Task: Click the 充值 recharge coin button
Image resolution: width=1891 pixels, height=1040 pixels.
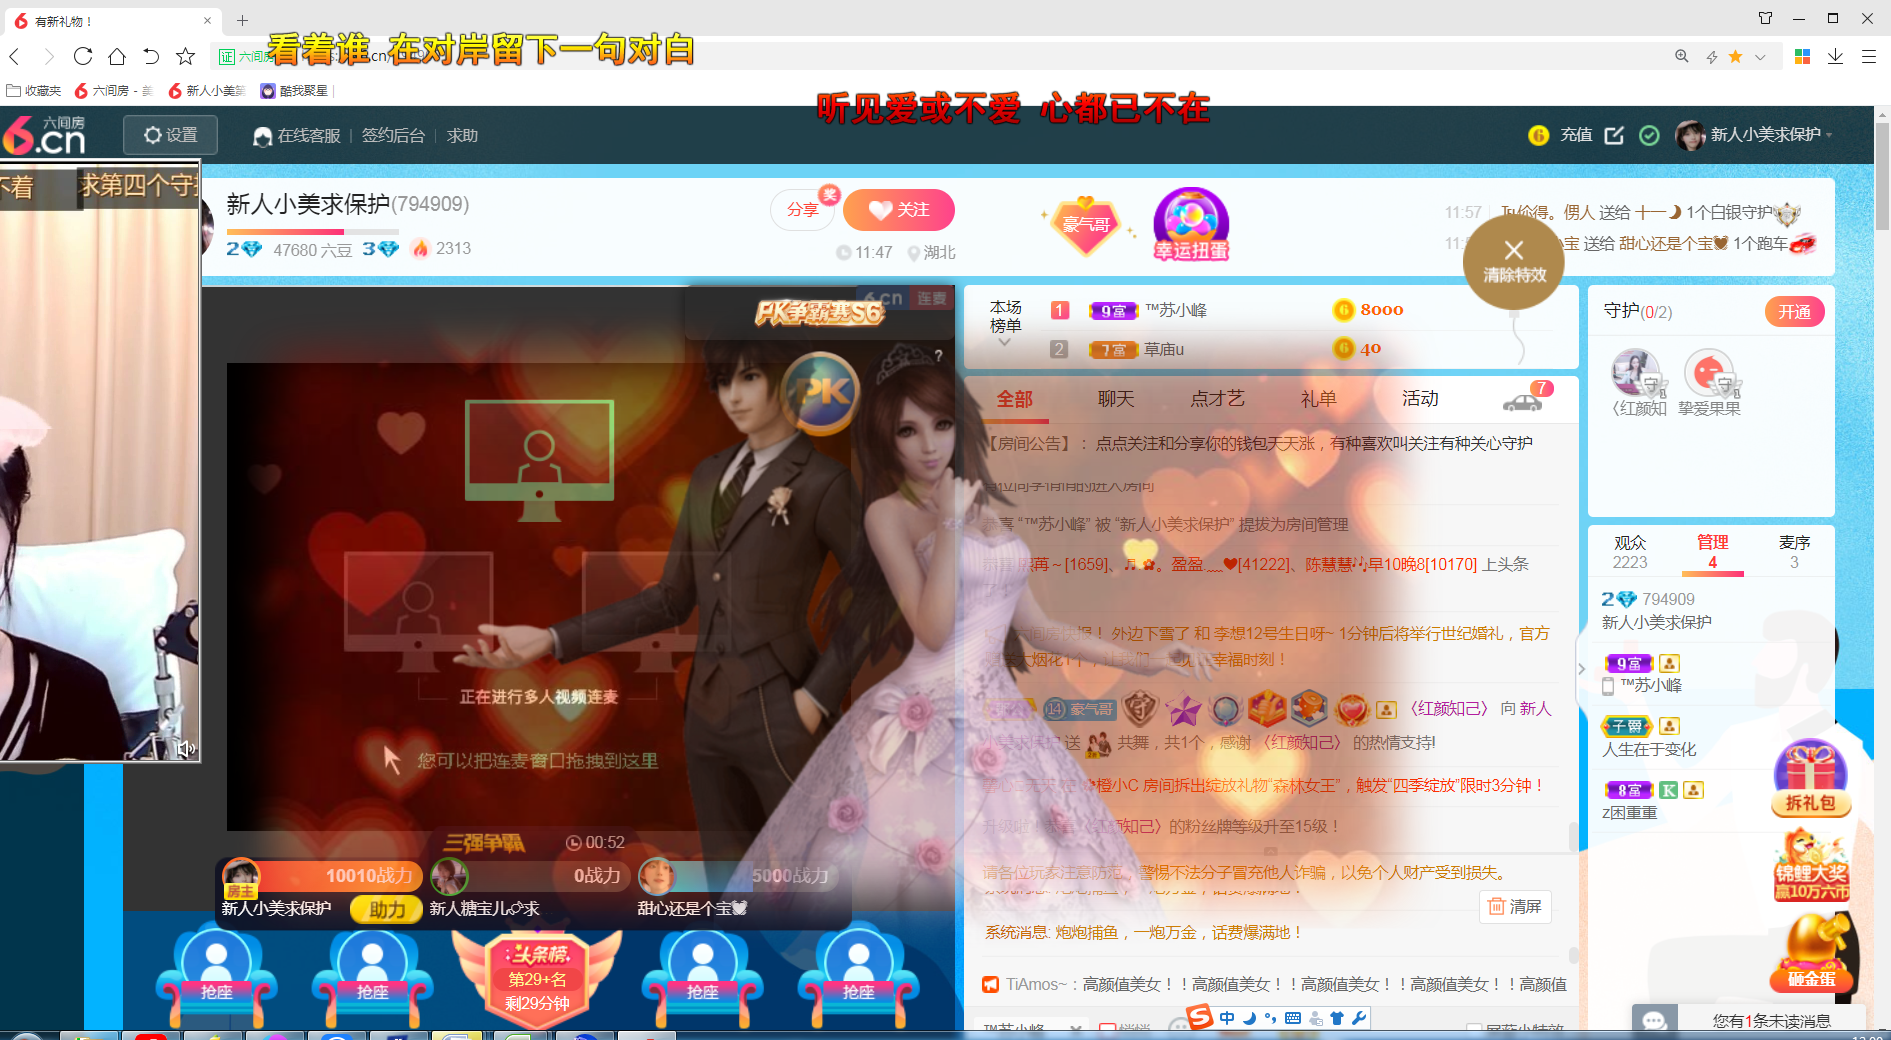Action: click(x=1560, y=135)
